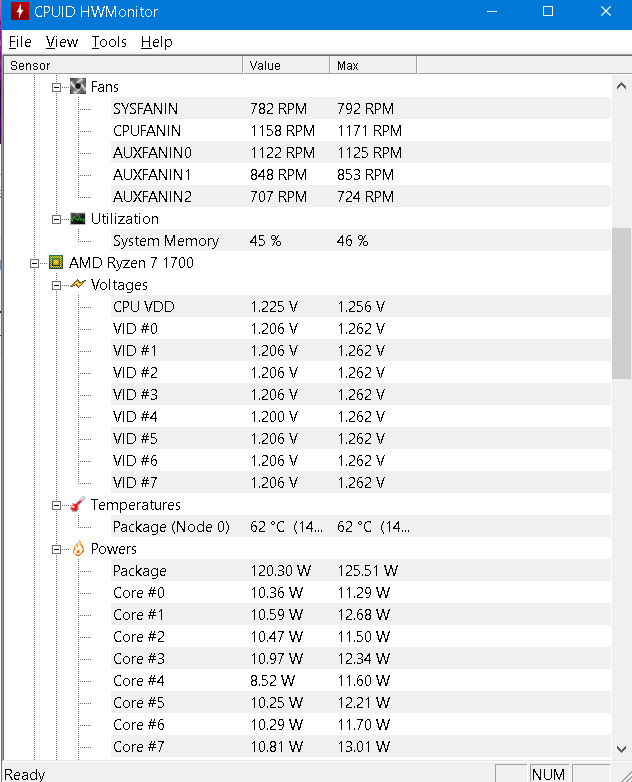The width and height of the screenshot is (632, 782).
Task: Click the Fans category fan icon
Action: (78, 86)
